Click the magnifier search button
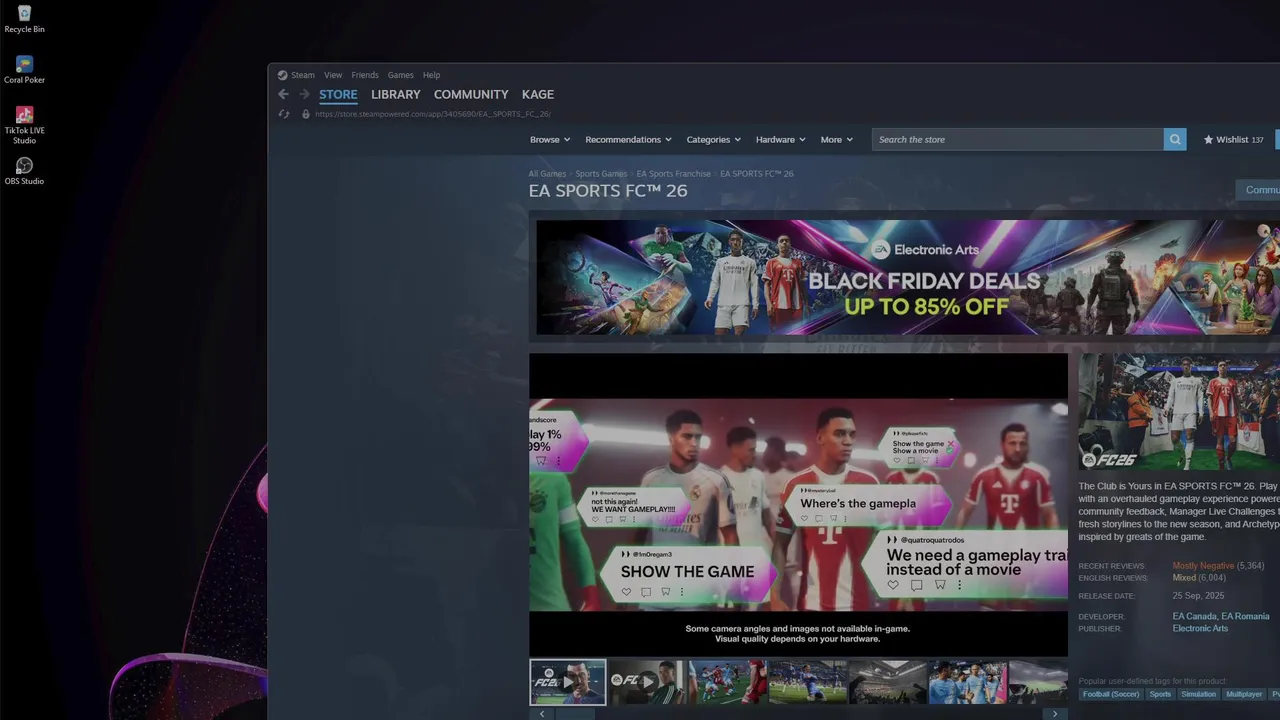Screen dimensions: 1280x720 pos(1175,140)
